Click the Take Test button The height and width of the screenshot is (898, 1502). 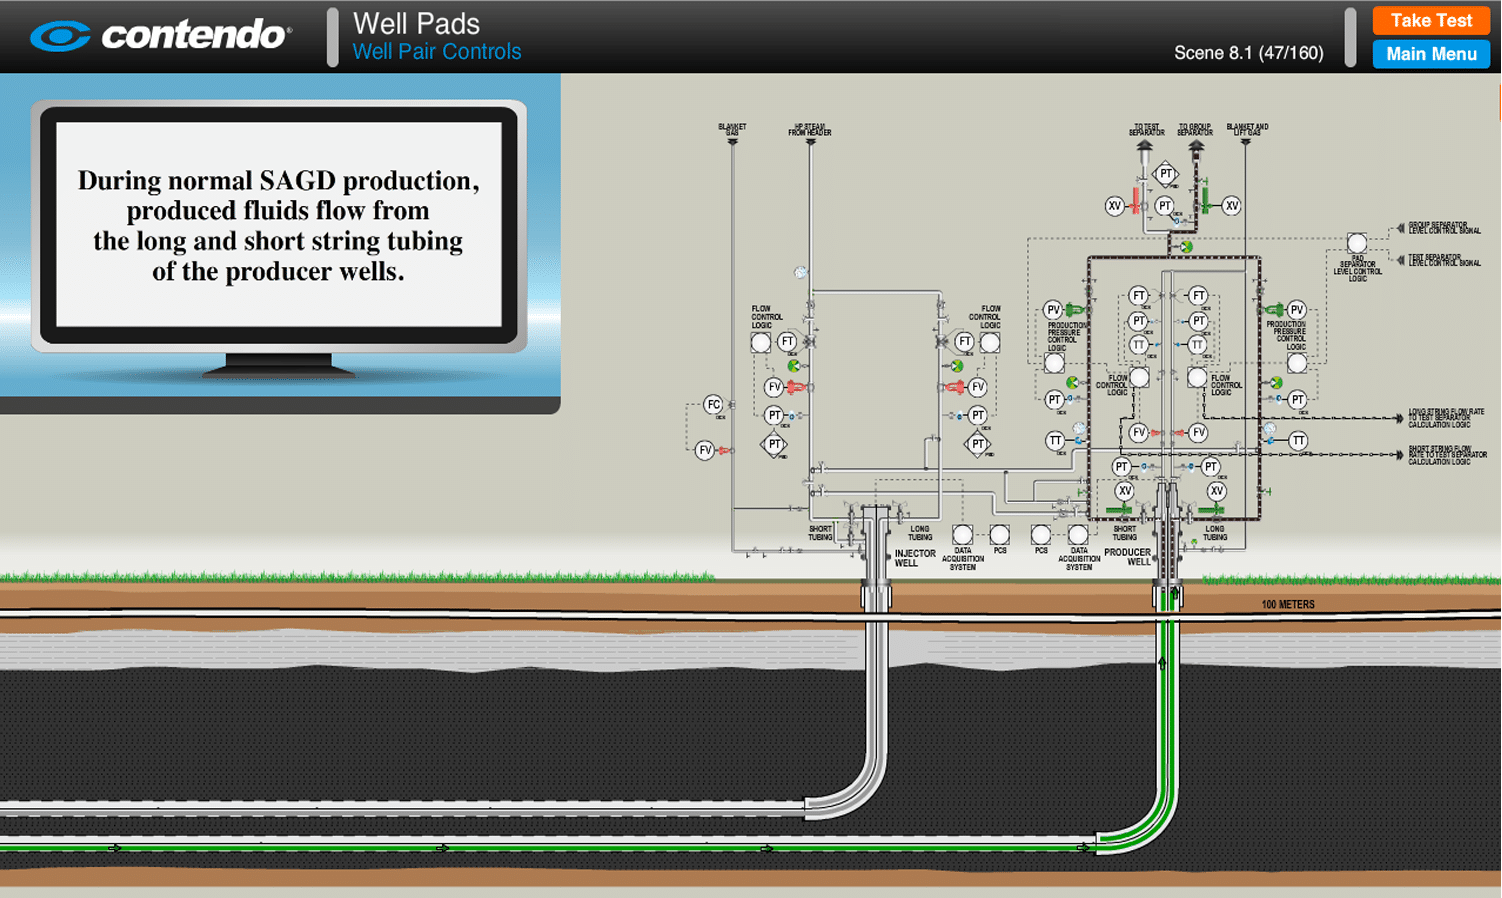click(1430, 20)
